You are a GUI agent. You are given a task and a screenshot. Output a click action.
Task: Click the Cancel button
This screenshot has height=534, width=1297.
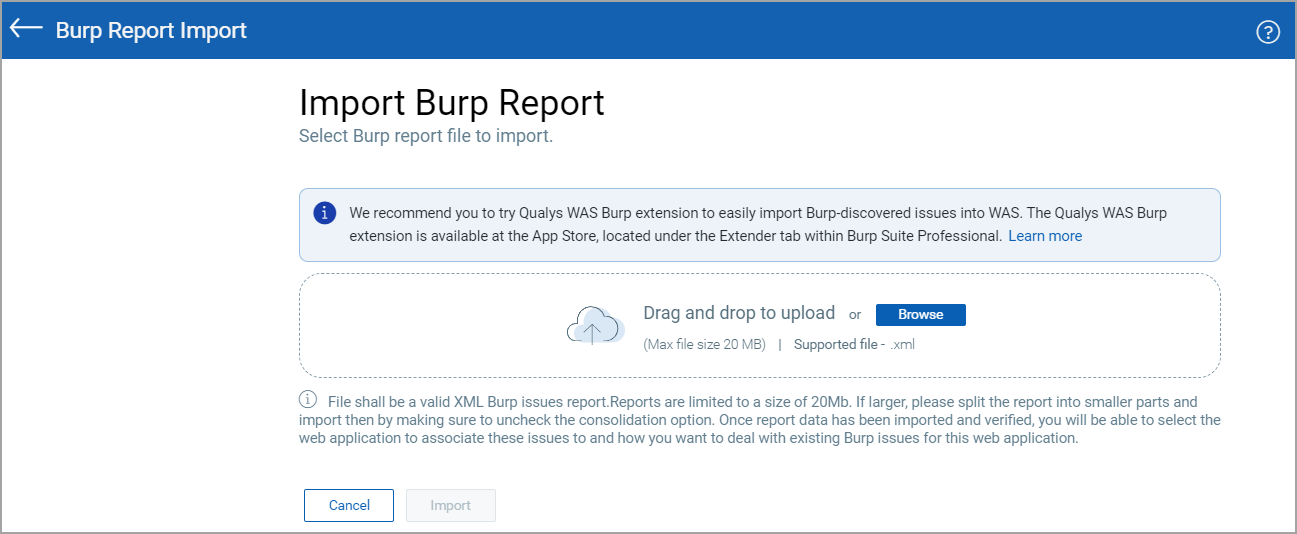pos(349,505)
